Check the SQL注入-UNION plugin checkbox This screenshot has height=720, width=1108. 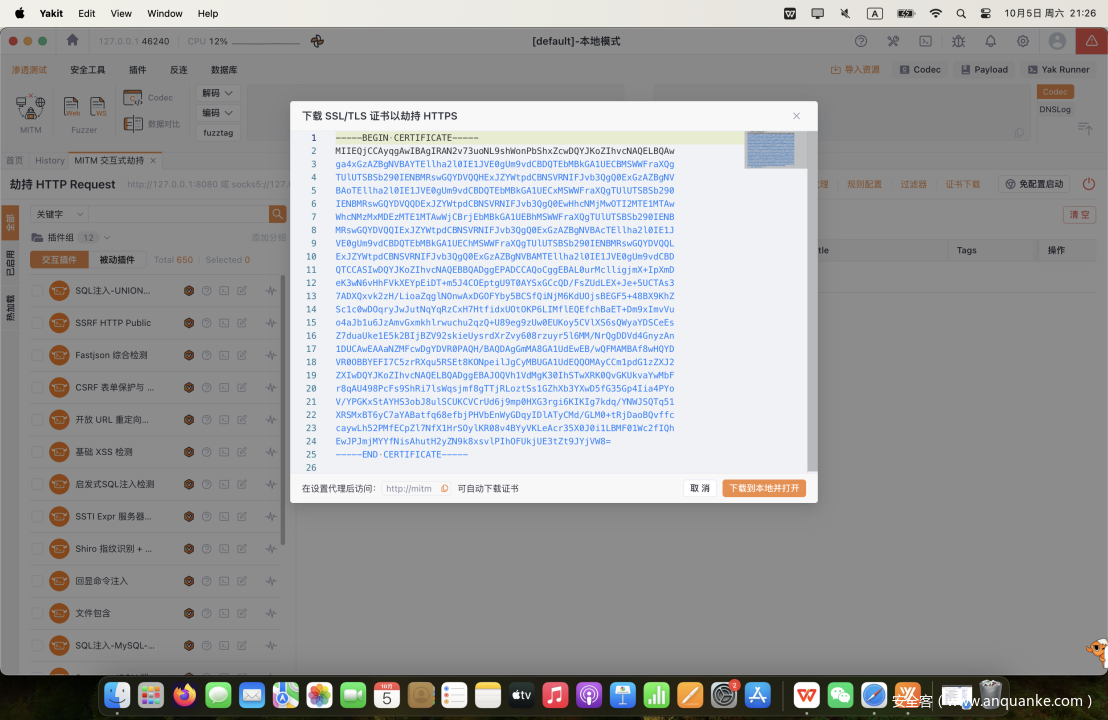point(37,290)
